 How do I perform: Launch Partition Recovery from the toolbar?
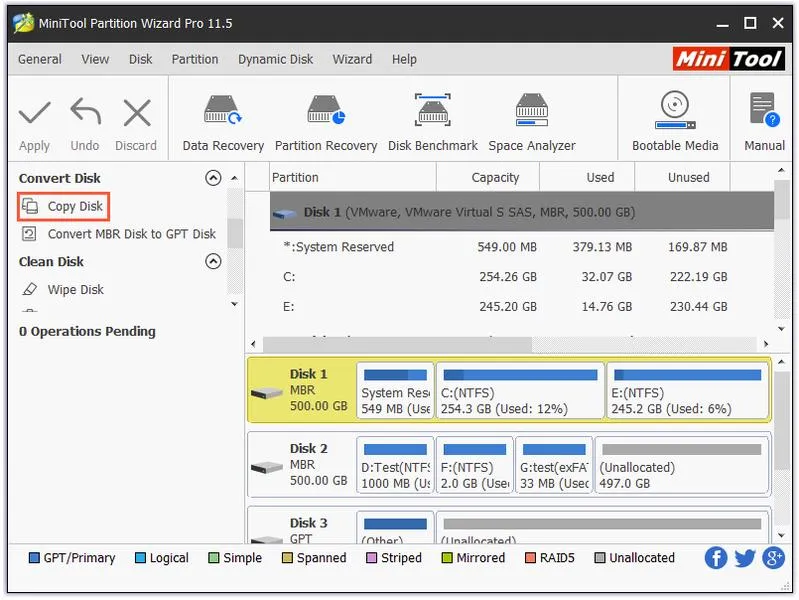326,123
